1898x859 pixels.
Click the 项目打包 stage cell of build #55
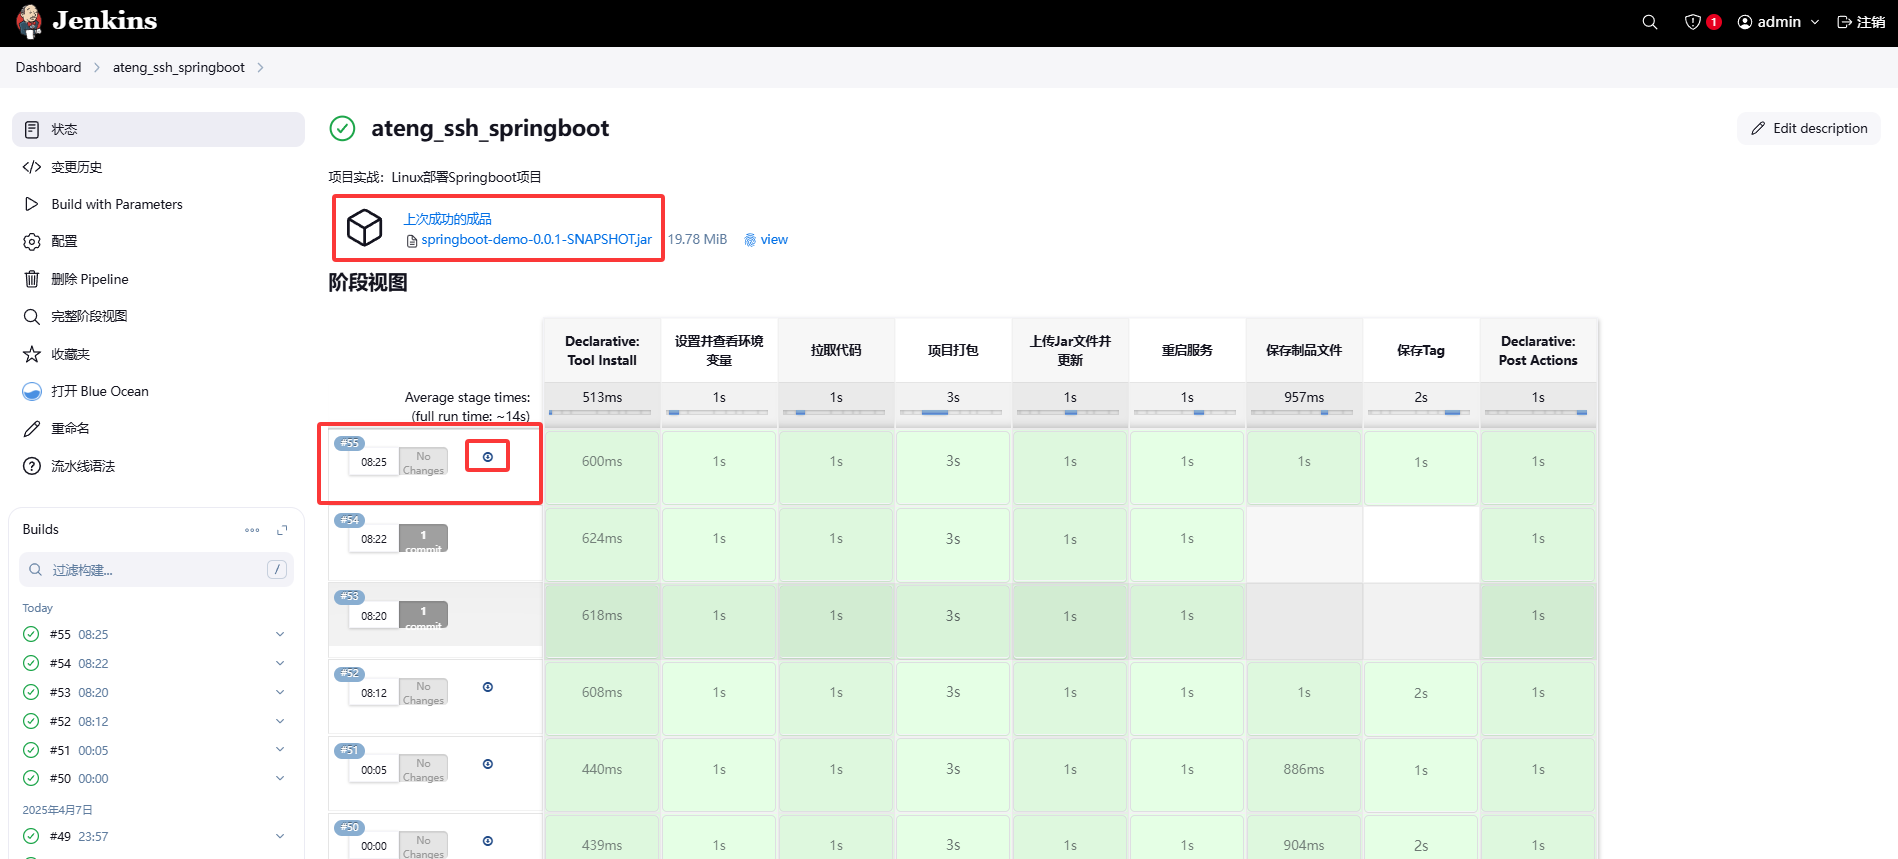(x=953, y=462)
